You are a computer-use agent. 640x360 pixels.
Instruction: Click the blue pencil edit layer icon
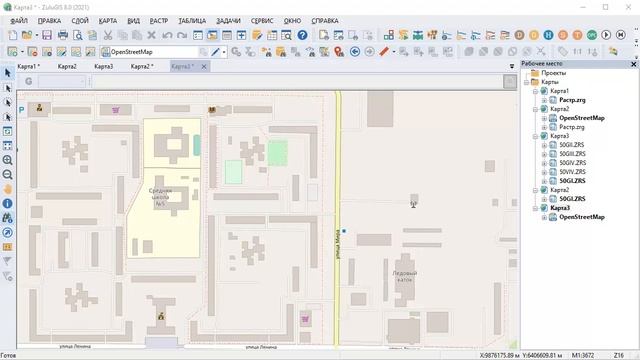click(x=215, y=52)
